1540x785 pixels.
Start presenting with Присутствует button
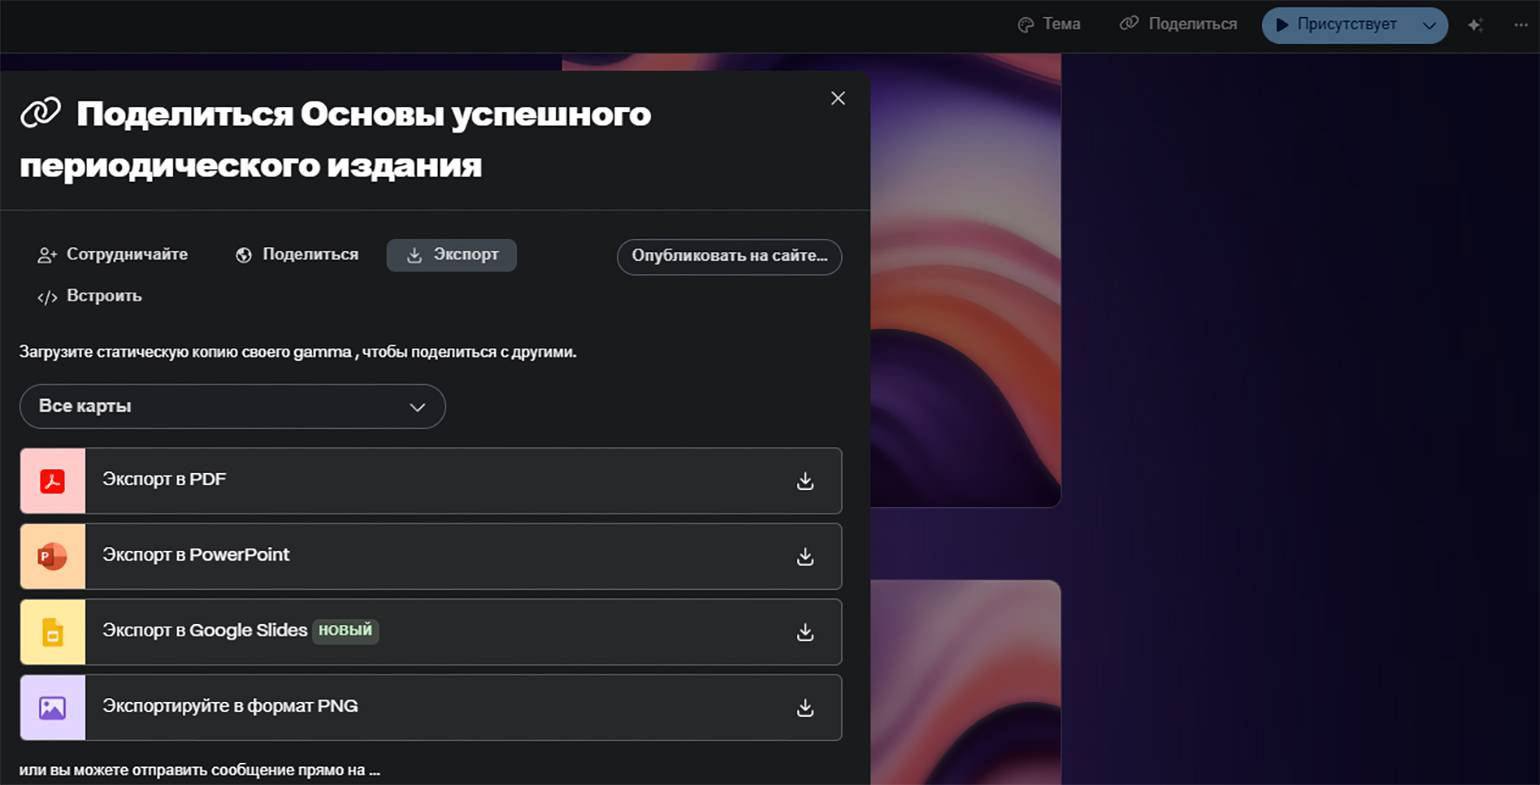pyautogui.click(x=1336, y=25)
